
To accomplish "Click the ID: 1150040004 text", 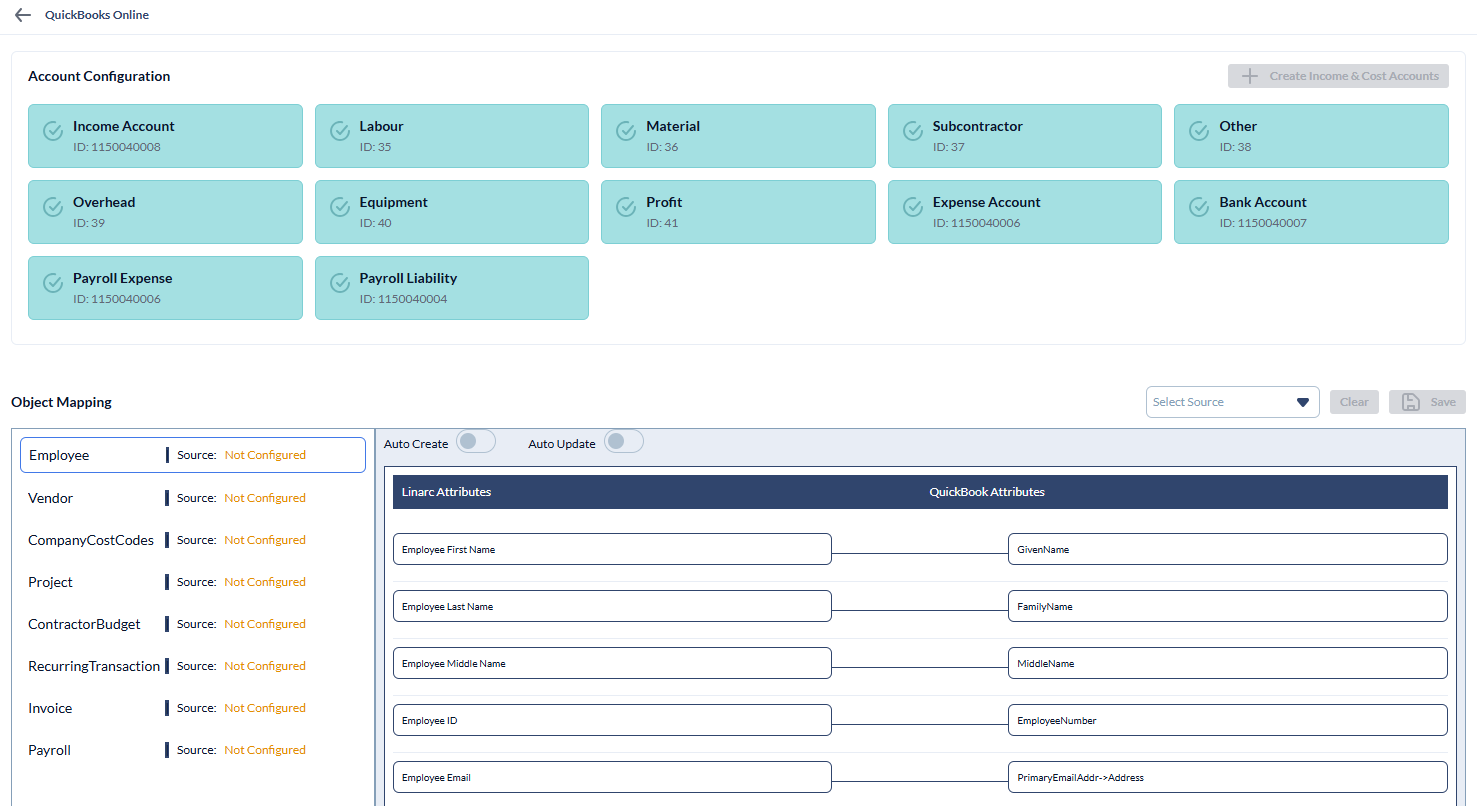I will (x=403, y=299).
